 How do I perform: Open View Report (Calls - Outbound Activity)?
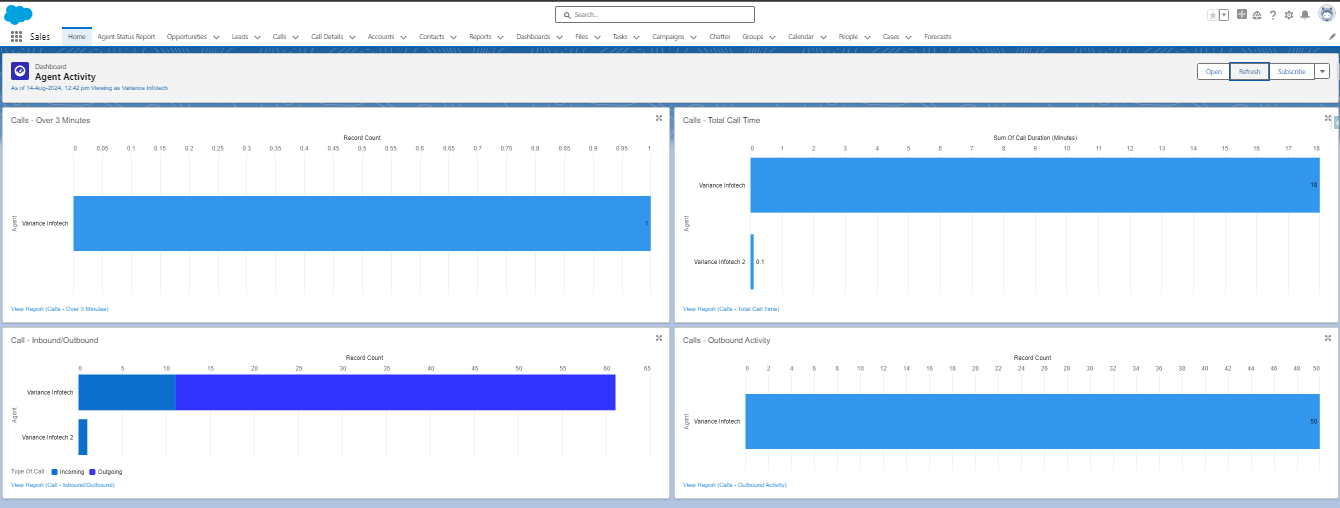[735, 485]
